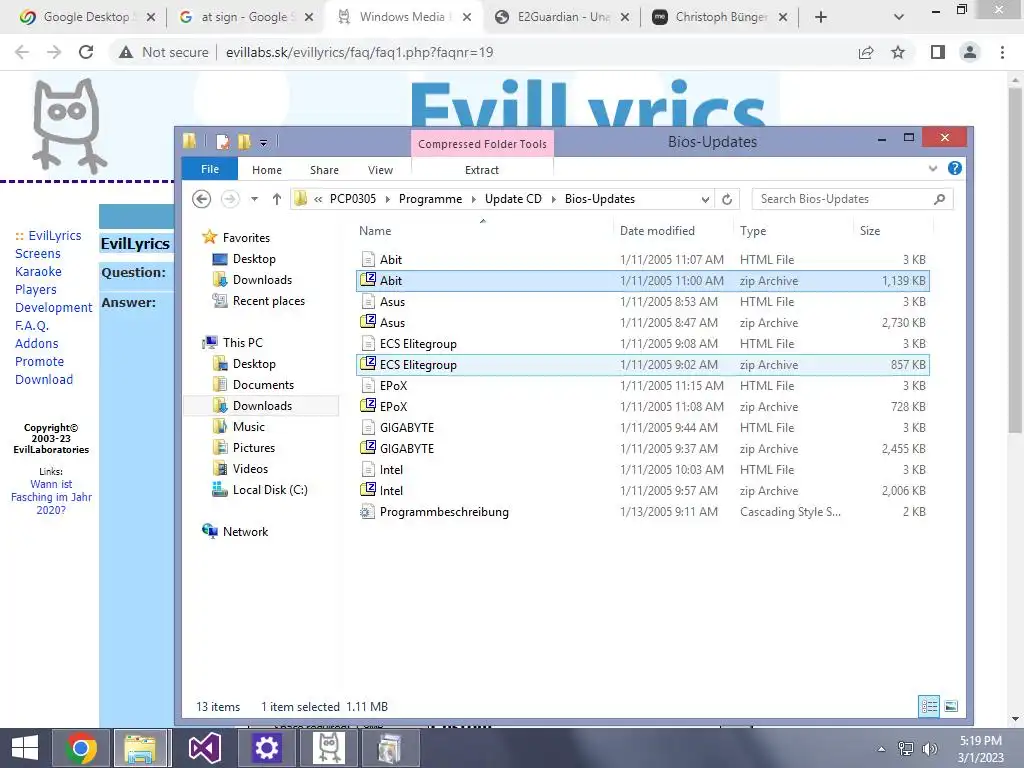Sort by Date modified column header
Viewport: 1024px width, 768px height.
(657, 231)
